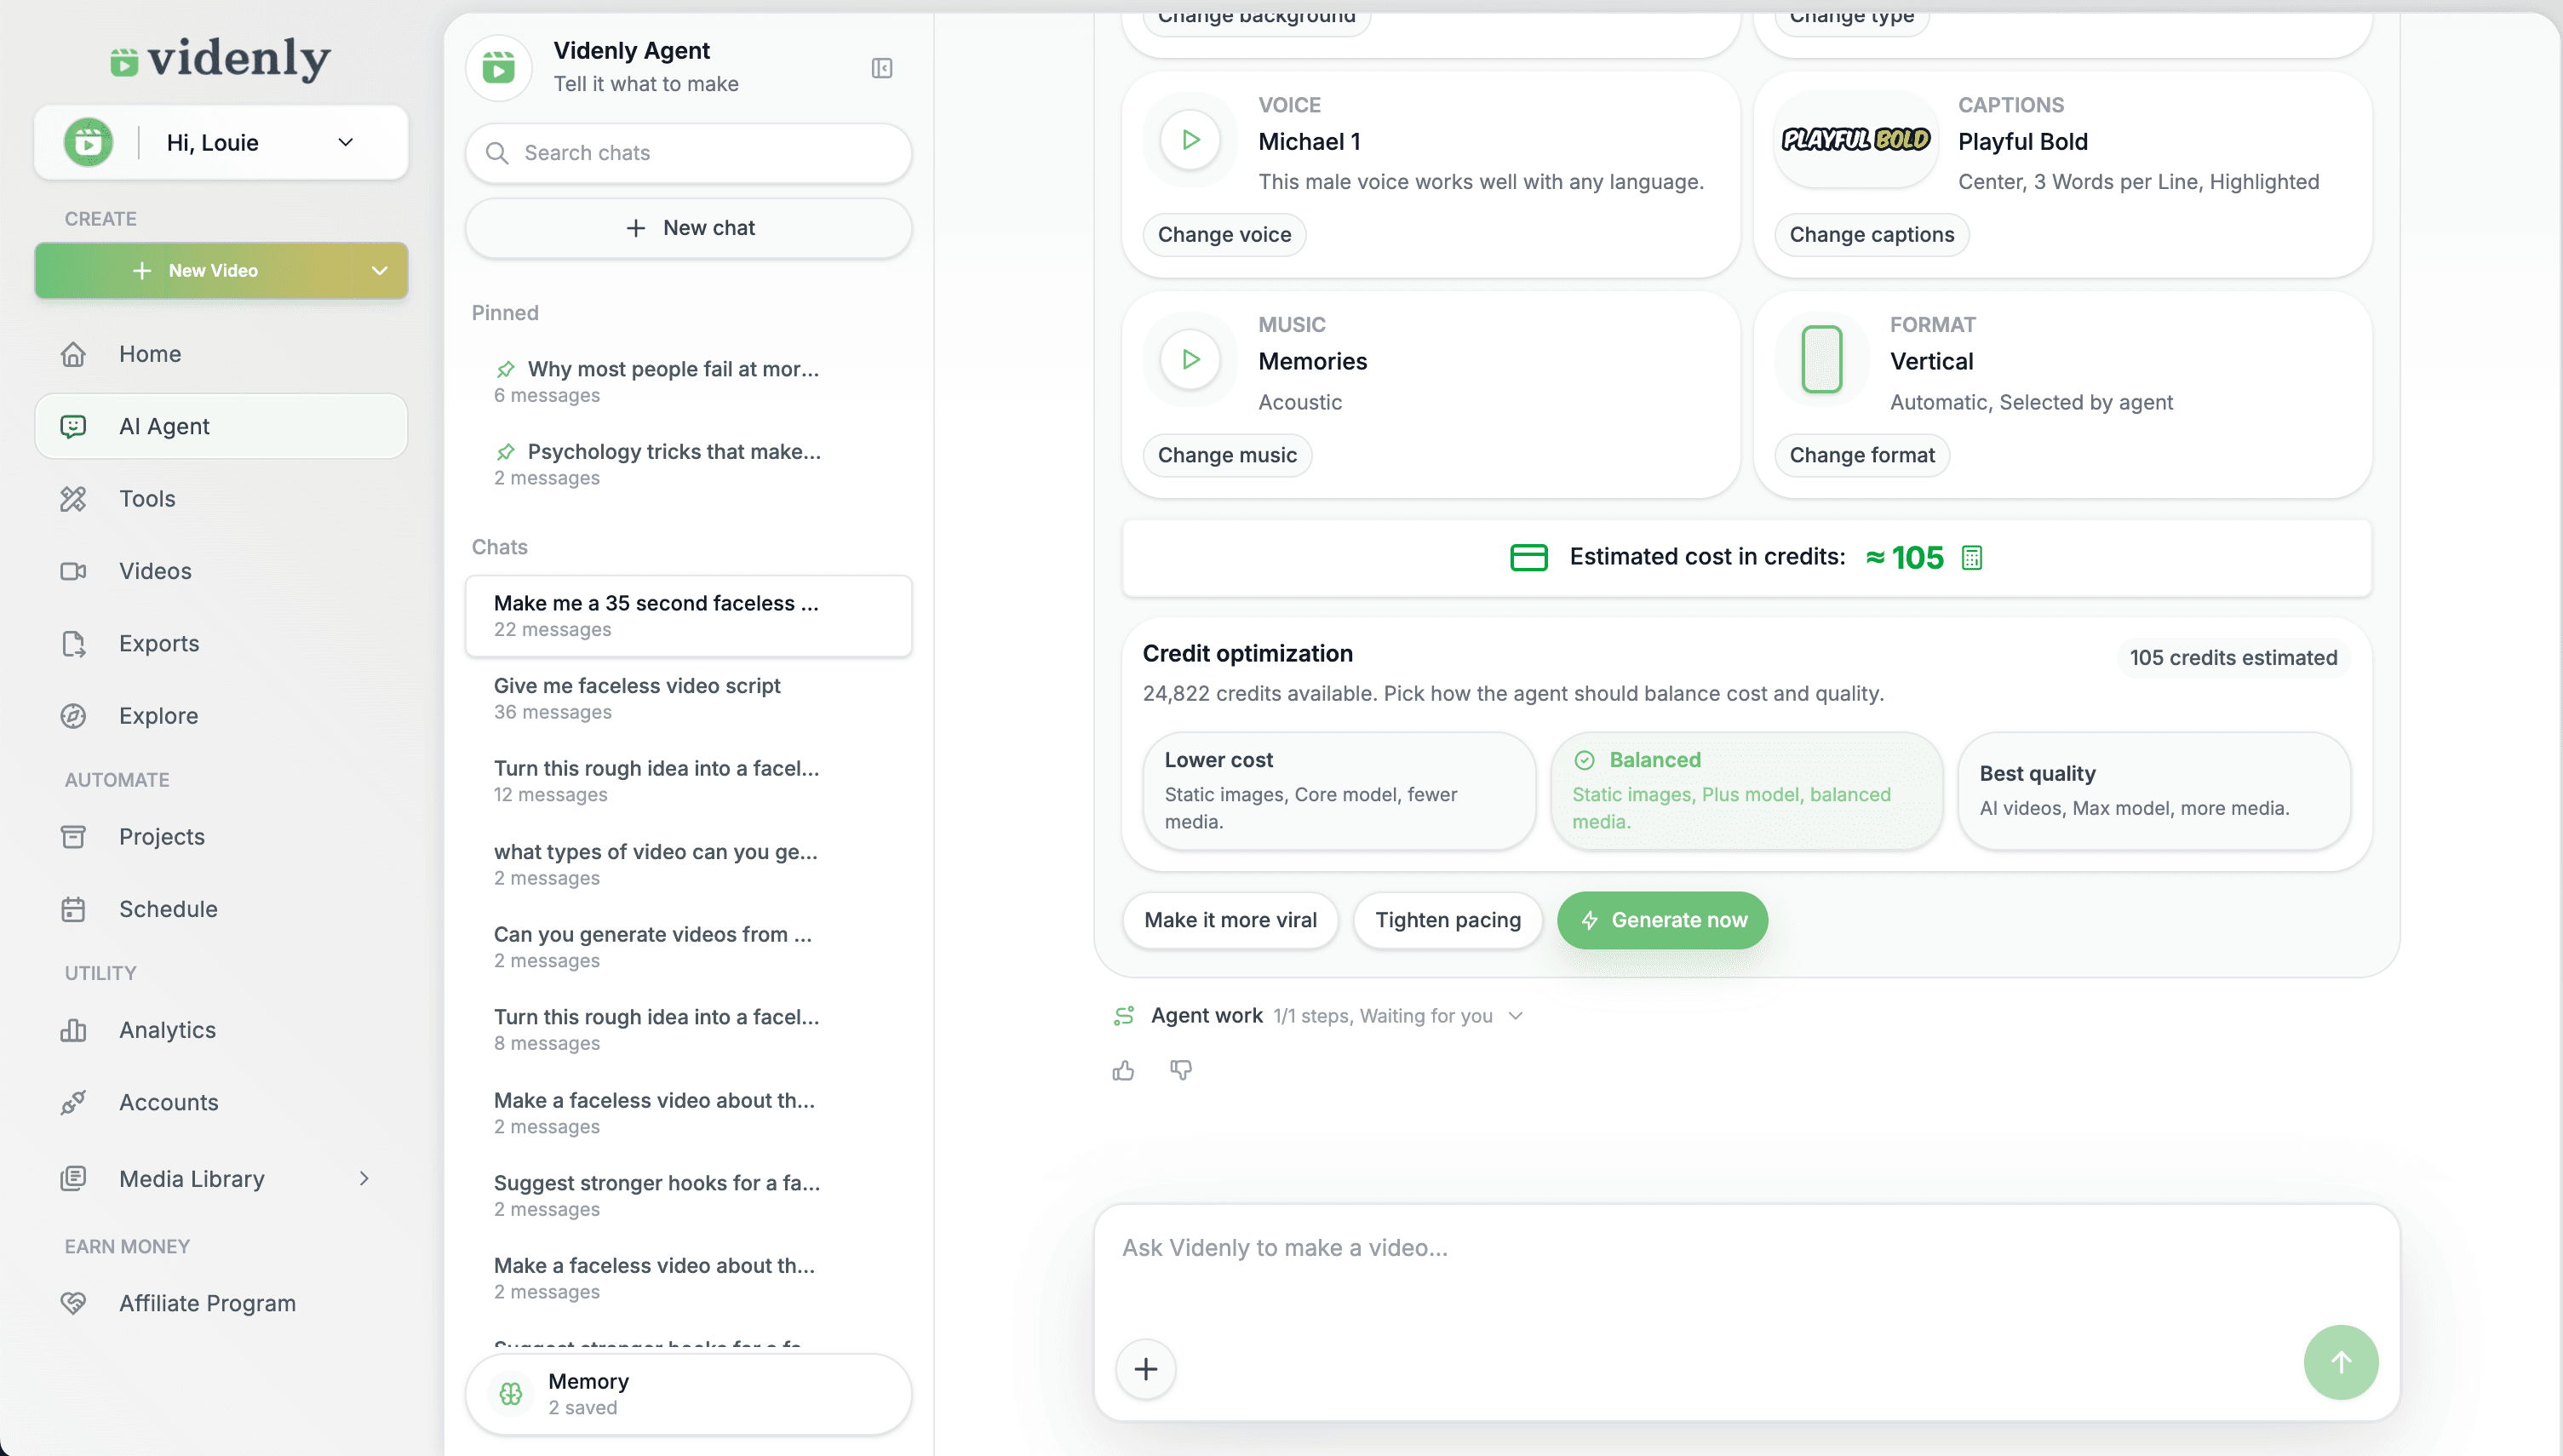The image size is (2563, 1456).
Task: Open the Analytics page
Action: point(221,1030)
